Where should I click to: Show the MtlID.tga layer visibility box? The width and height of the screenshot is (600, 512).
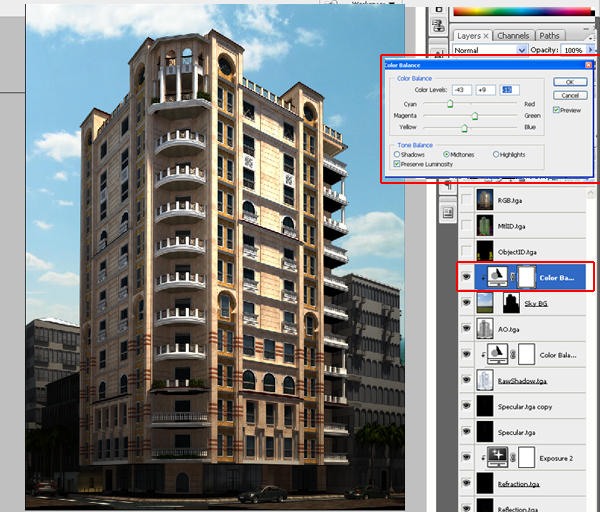coord(466,225)
